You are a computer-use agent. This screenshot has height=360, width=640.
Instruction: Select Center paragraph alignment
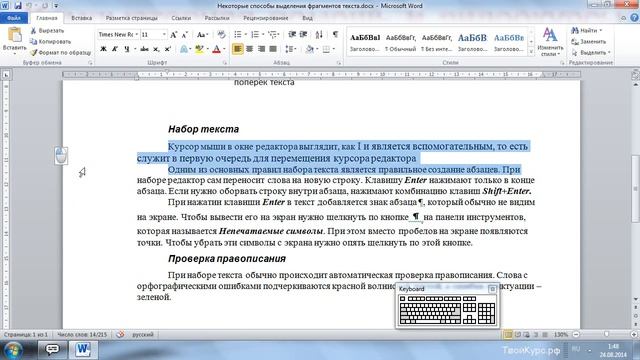[249, 49]
